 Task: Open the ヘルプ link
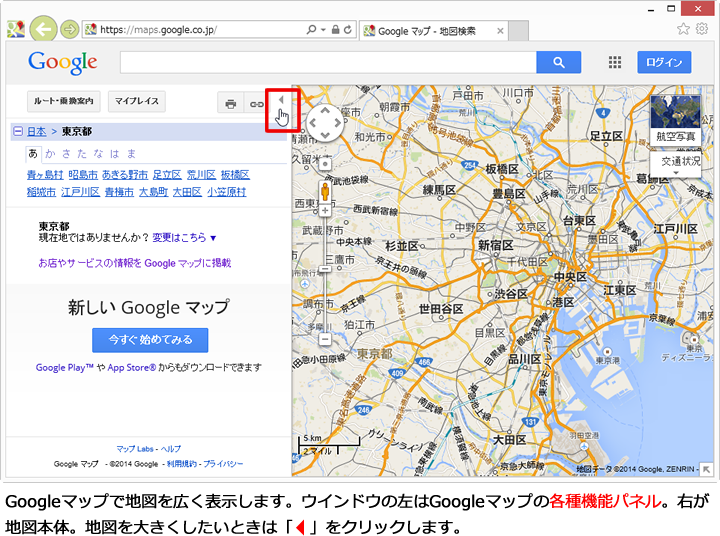pyautogui.click(x=171, y=449)
